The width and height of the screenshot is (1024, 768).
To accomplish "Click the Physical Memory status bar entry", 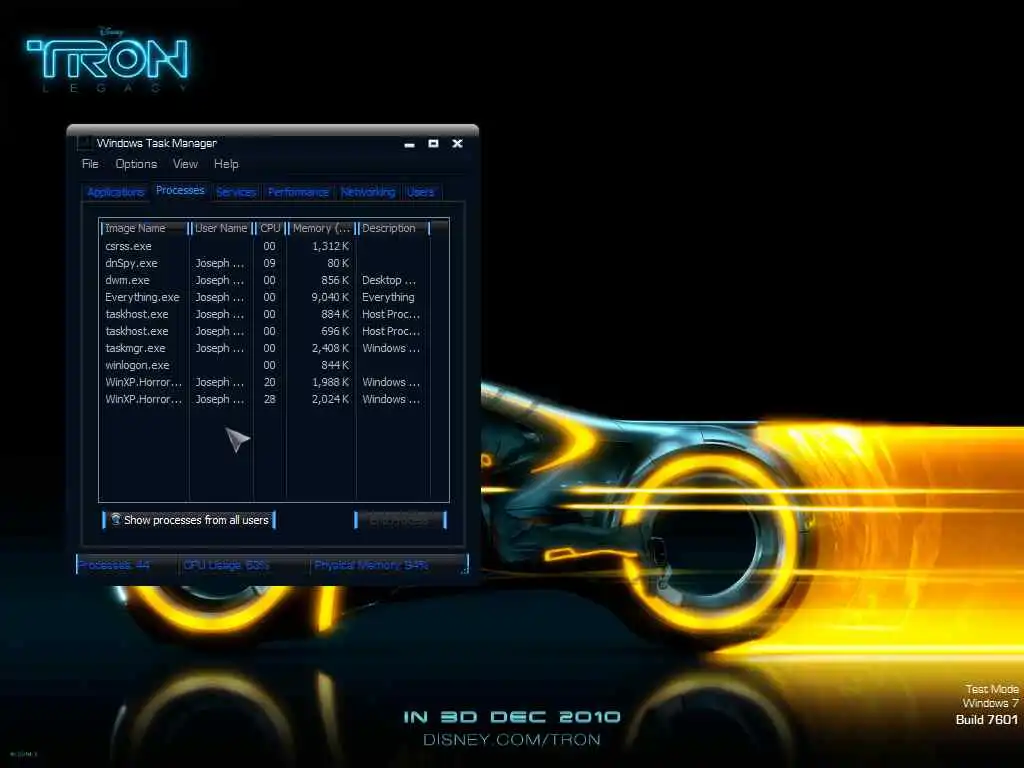I will tap(371, 565).
